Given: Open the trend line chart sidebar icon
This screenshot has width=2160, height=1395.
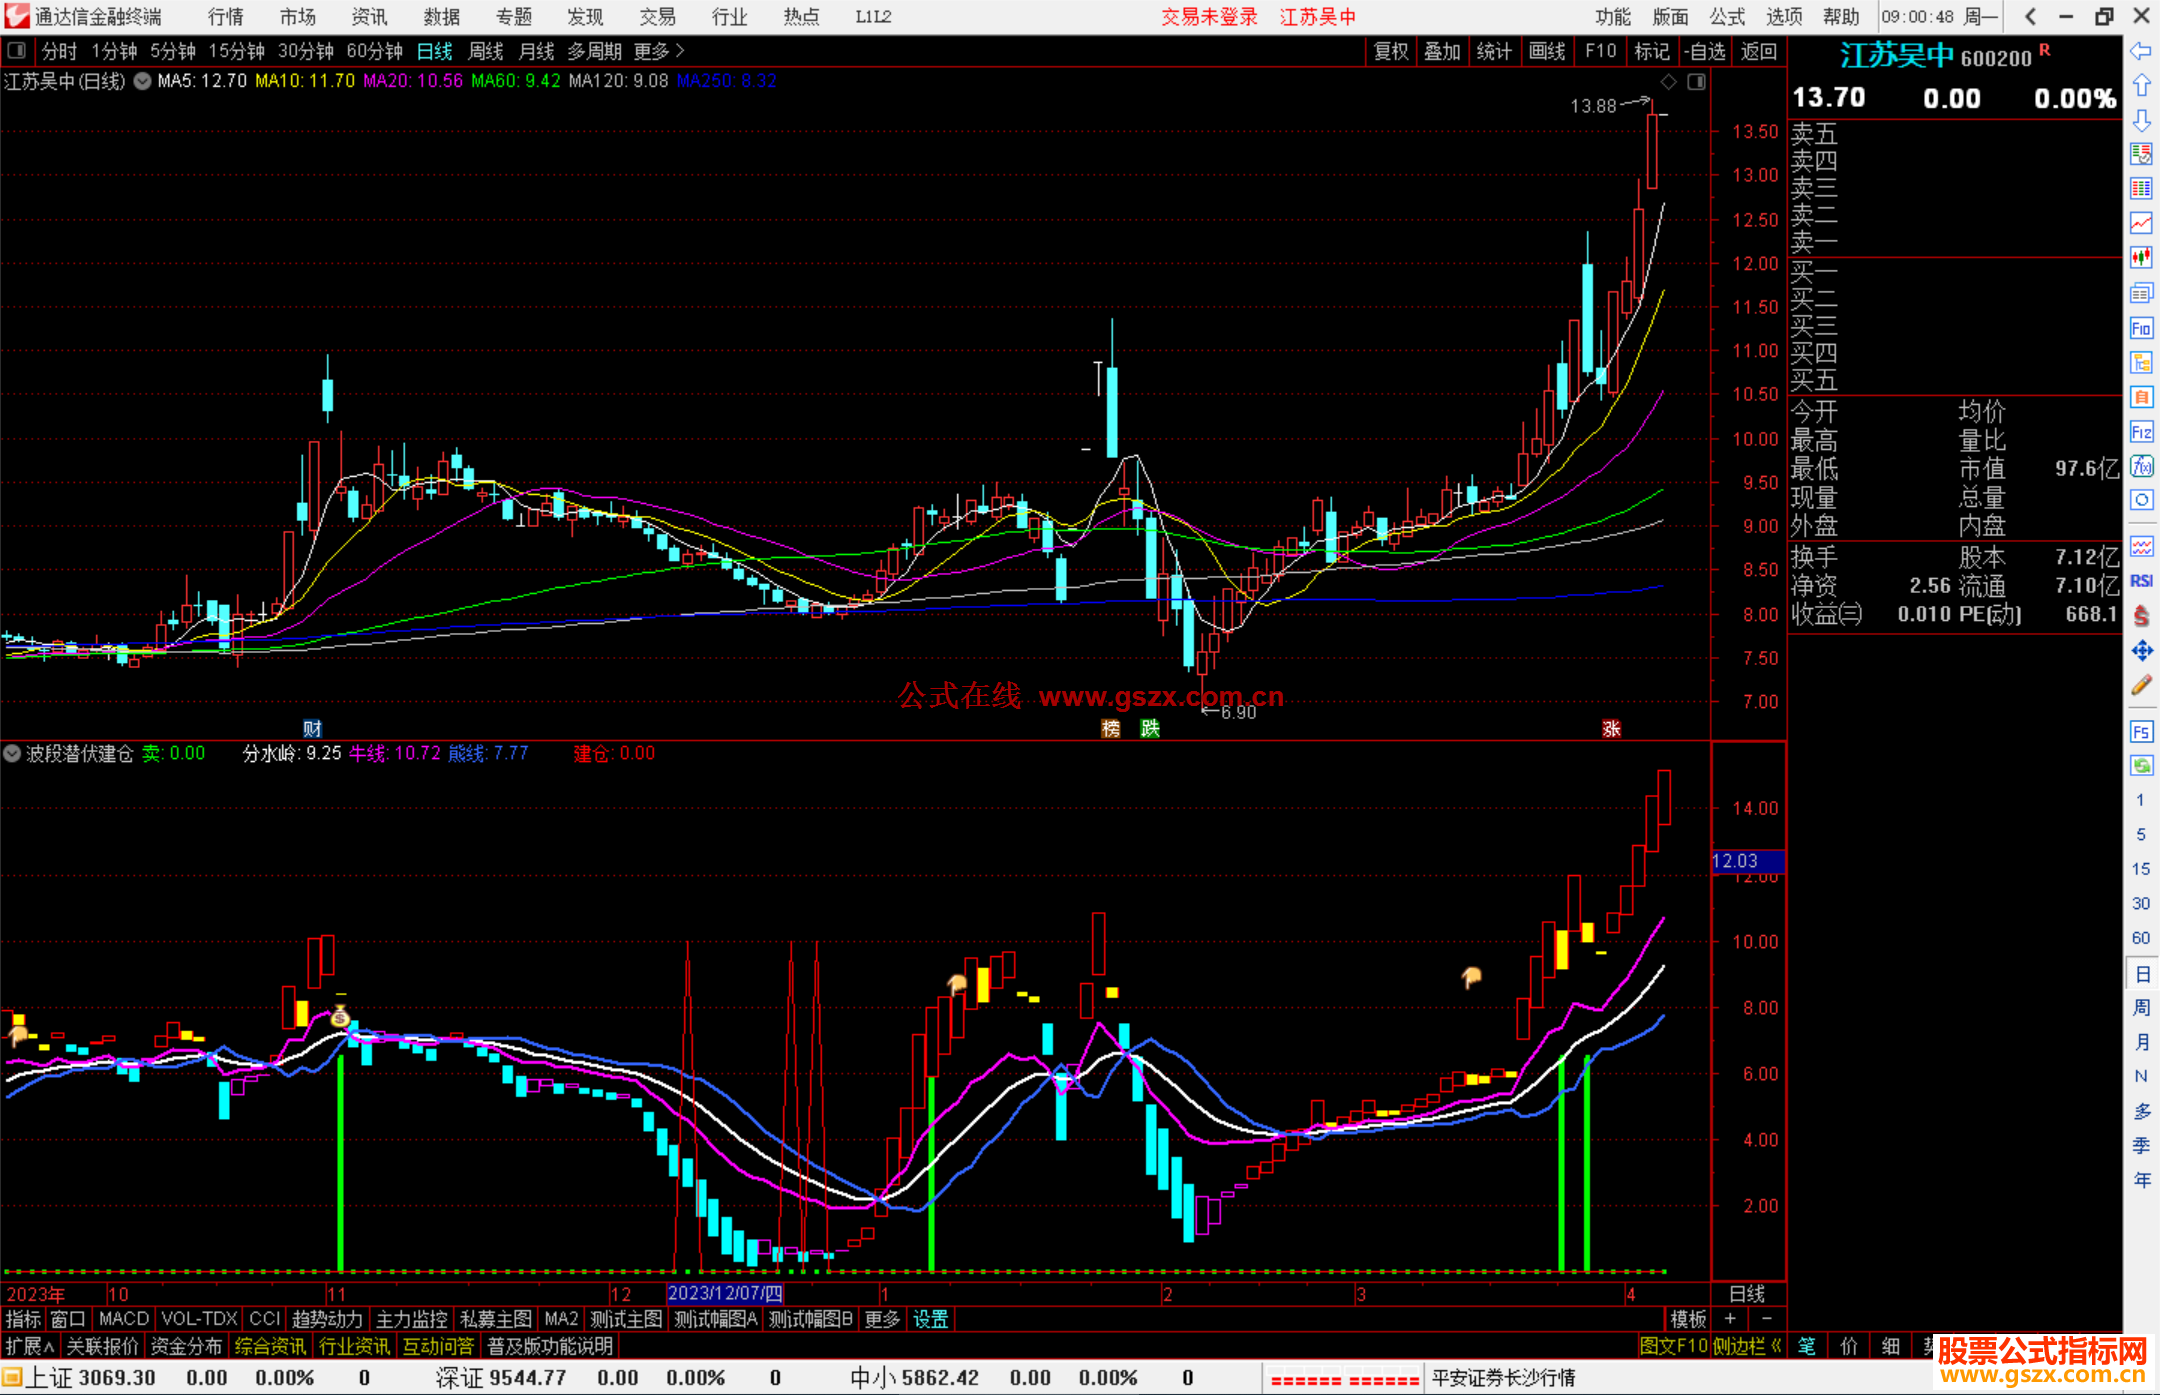Looking at the screenshot, I should (x=2141, y=222).
